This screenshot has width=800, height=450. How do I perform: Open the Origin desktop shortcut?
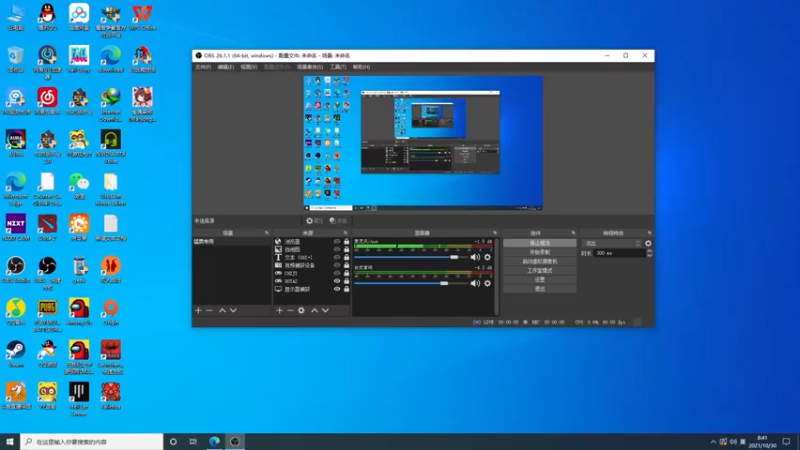coord(111,312)
